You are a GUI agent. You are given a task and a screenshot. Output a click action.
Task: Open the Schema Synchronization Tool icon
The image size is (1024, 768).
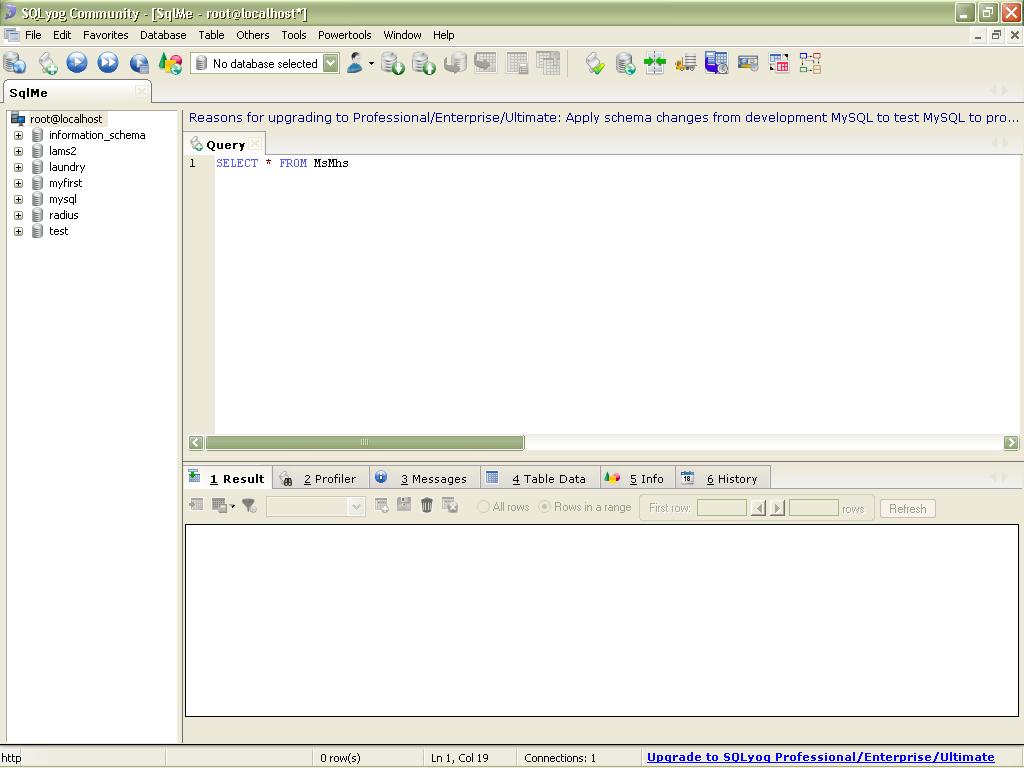pos(626,63)
